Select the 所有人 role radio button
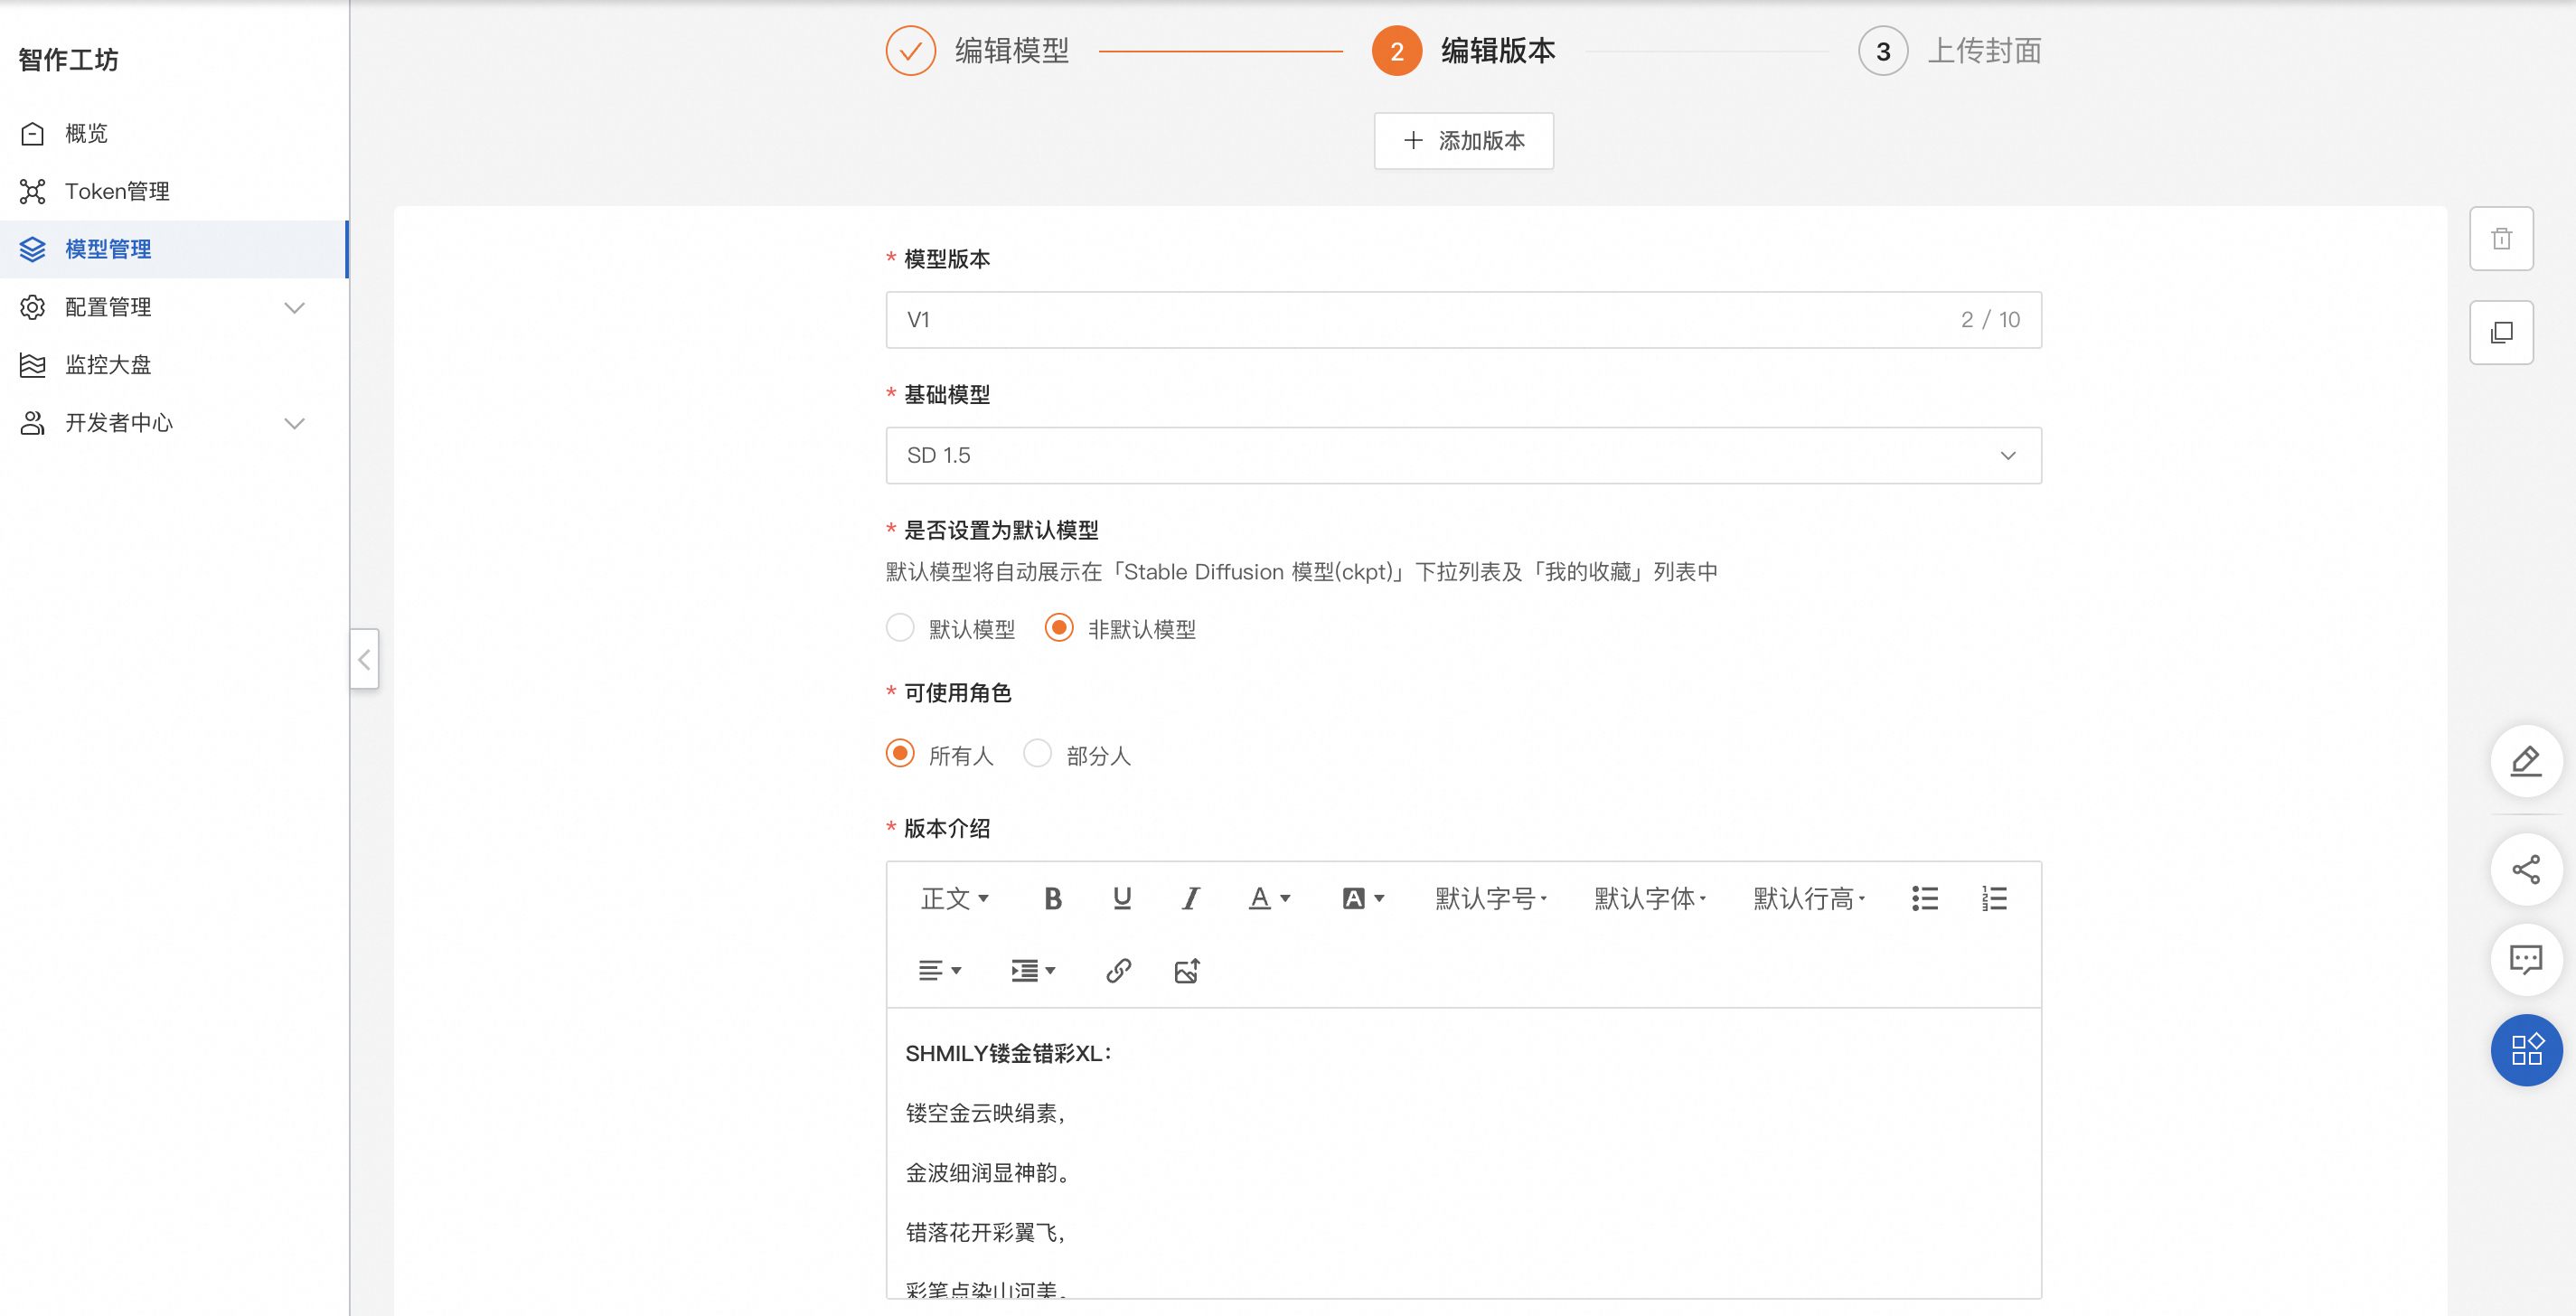Image resolution: width=2576 pixels, height=1316 pixels. [900, 753]
